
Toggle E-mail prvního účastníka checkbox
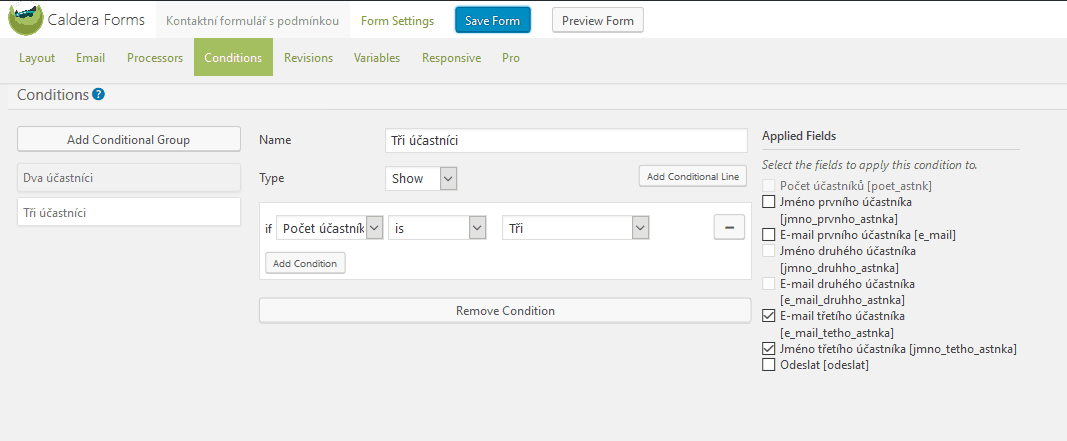tap(768, 235)
